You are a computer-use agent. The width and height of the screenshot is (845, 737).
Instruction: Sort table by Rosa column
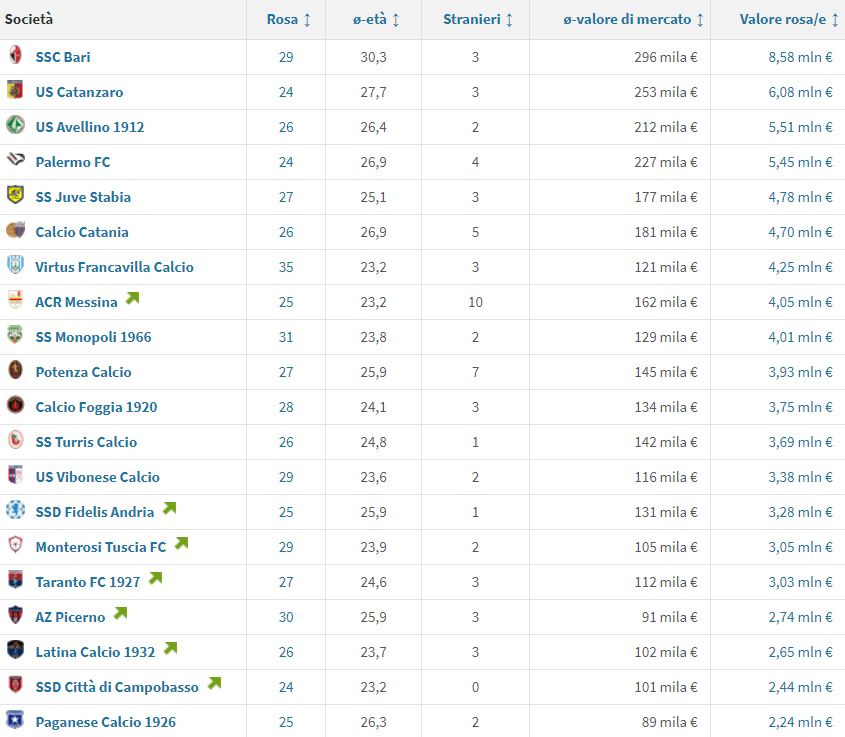pyautogui.click(x=289, y=19)
